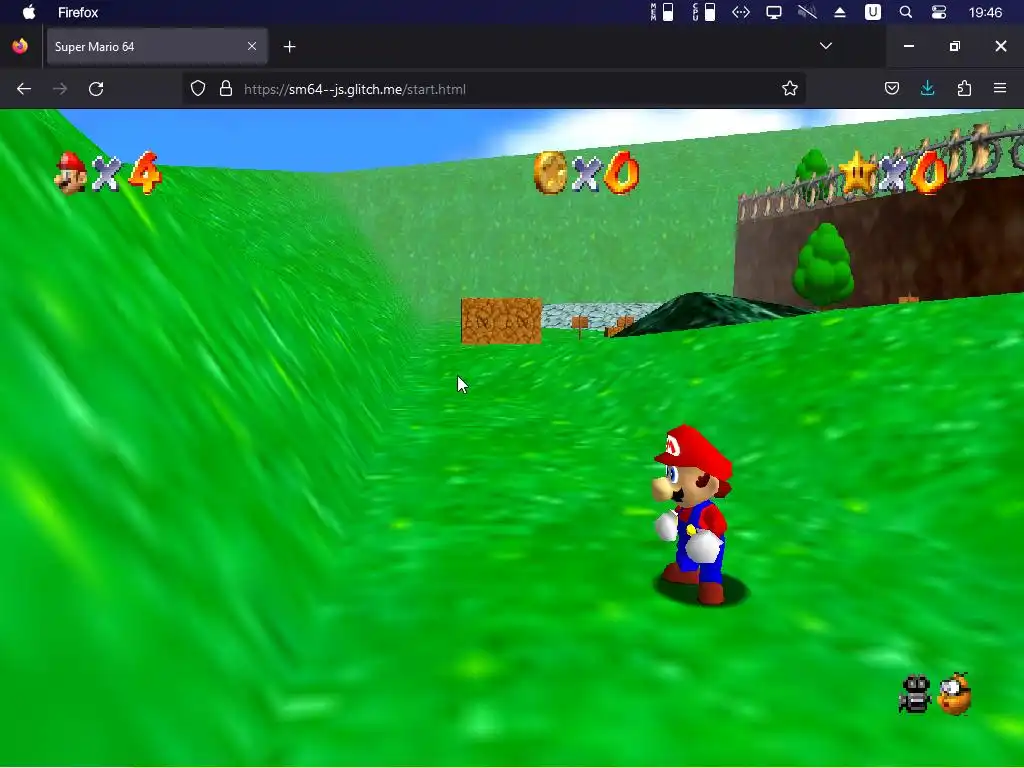Image resolution: width=1024 pixels, height=768 pixels.
Task: Click the muted sound menu bar icon
Action: [807, 12]
